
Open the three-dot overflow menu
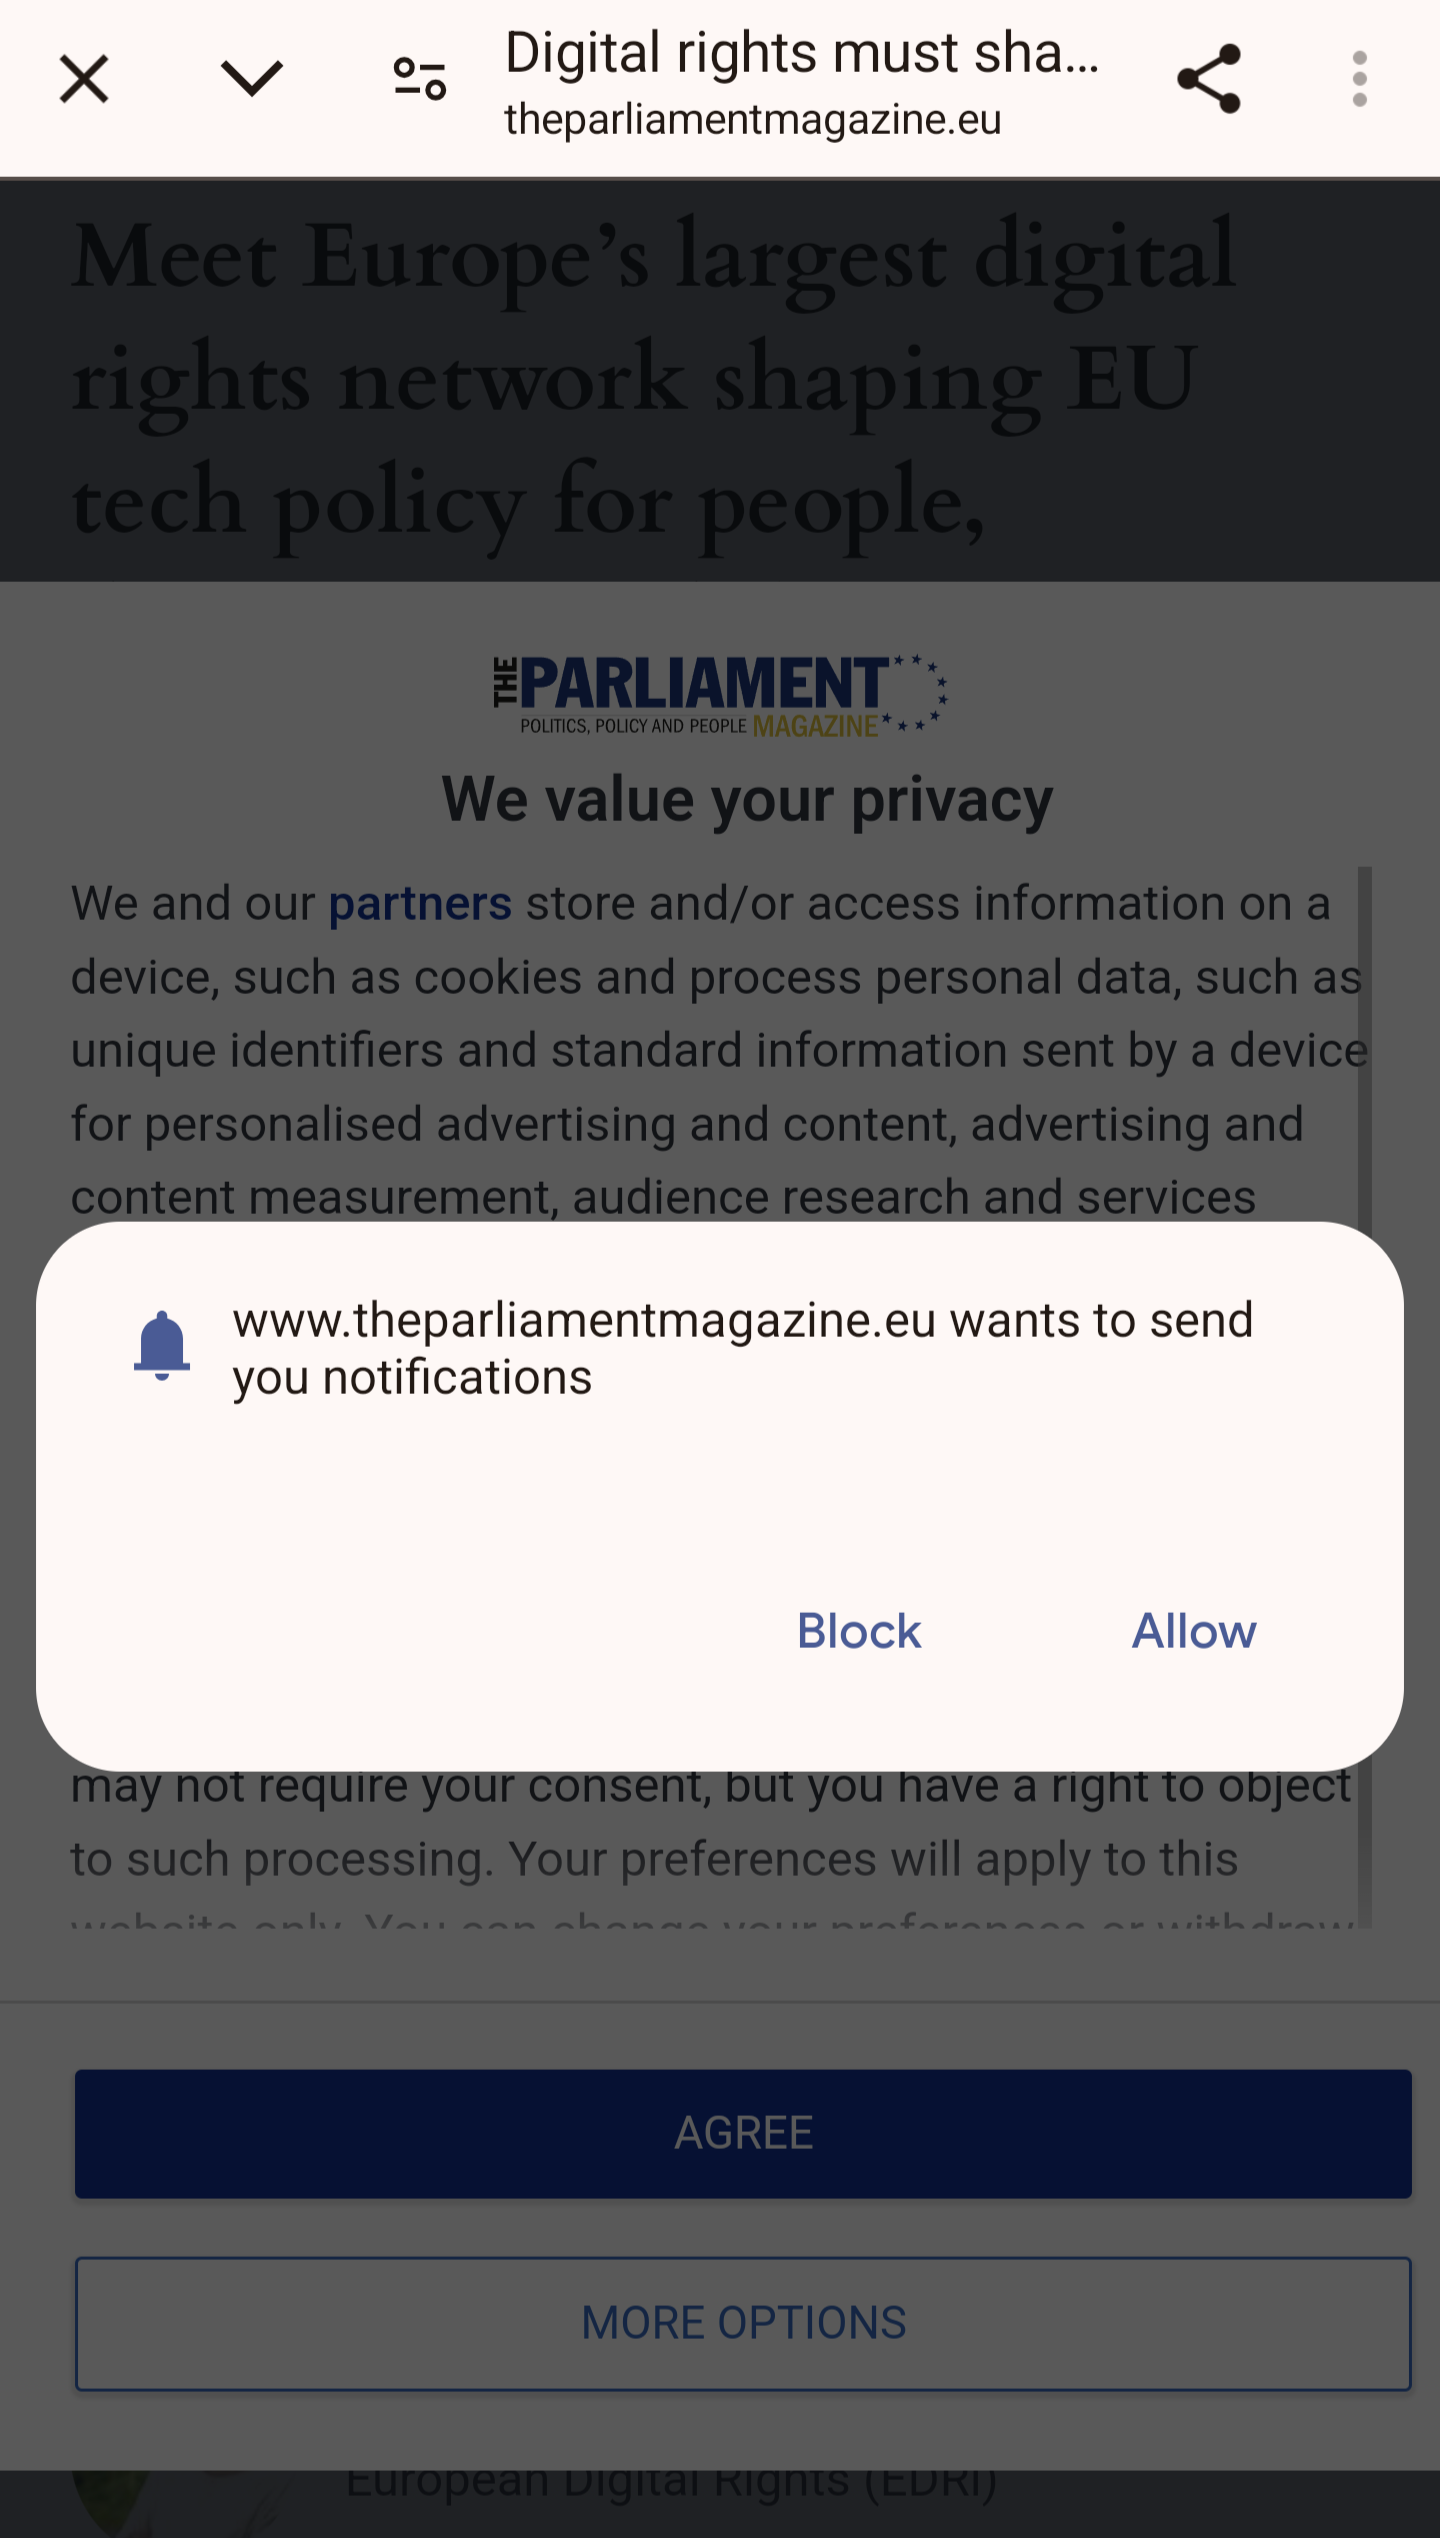coord(1359,79)
